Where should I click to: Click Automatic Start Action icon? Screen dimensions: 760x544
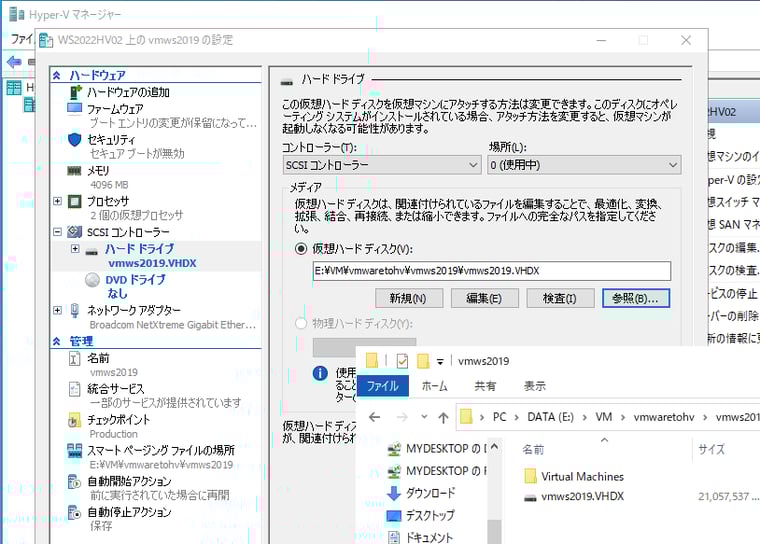click(74, 482)
